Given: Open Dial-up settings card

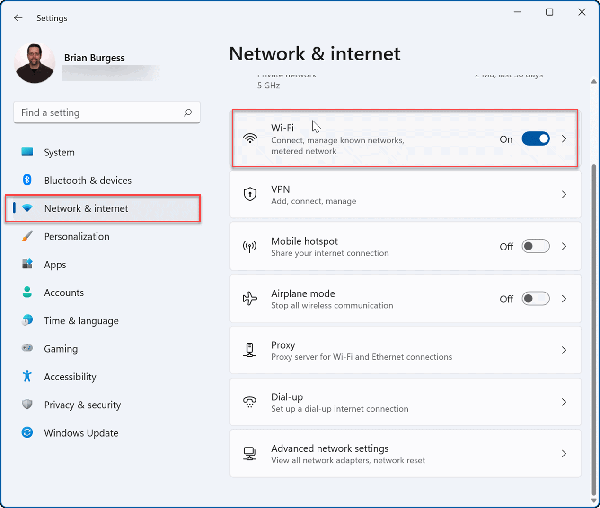Looking at the screenshot, I should click(405, 402).
